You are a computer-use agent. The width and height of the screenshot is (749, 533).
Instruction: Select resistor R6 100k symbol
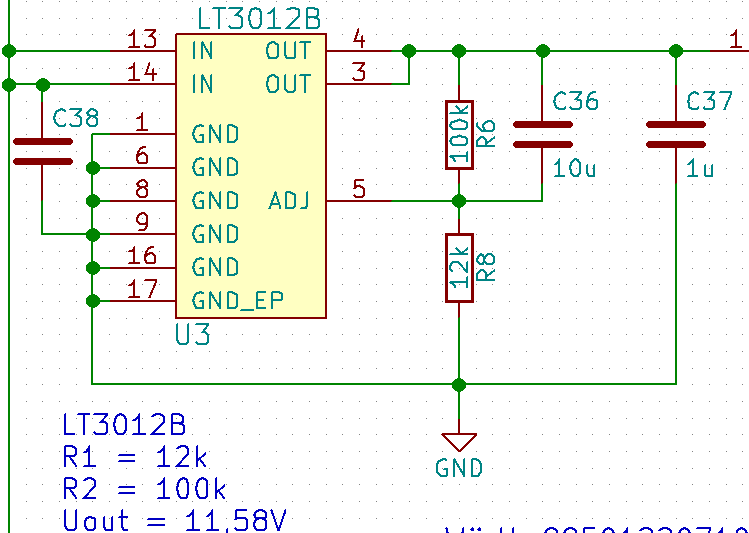(459, 135)
